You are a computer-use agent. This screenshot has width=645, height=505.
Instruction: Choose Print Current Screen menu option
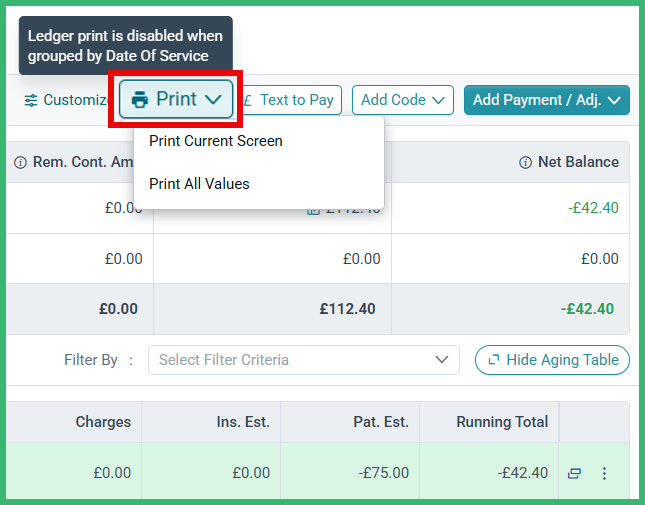[x=216, y=141]
